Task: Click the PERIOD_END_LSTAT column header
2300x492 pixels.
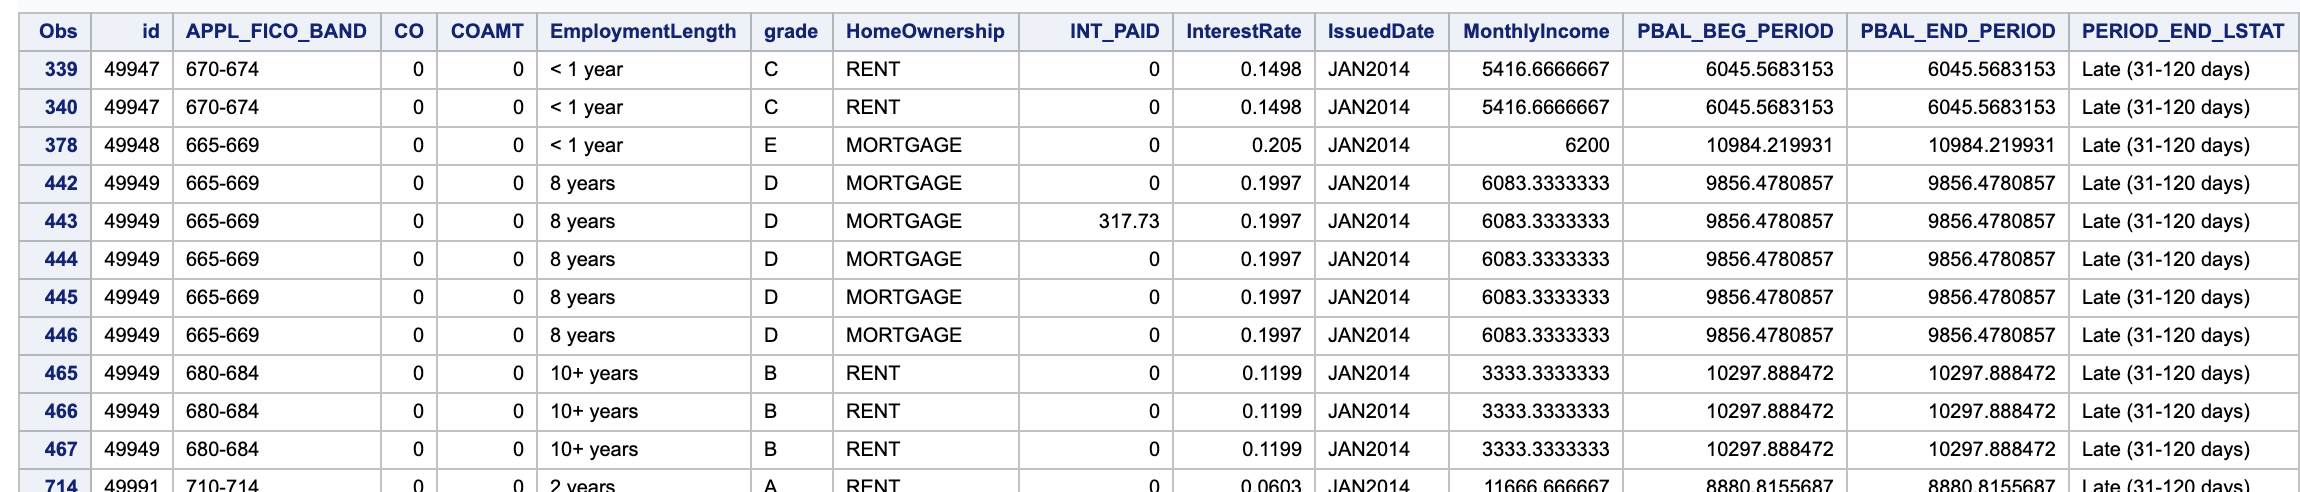Action: tap(2183, 31)
